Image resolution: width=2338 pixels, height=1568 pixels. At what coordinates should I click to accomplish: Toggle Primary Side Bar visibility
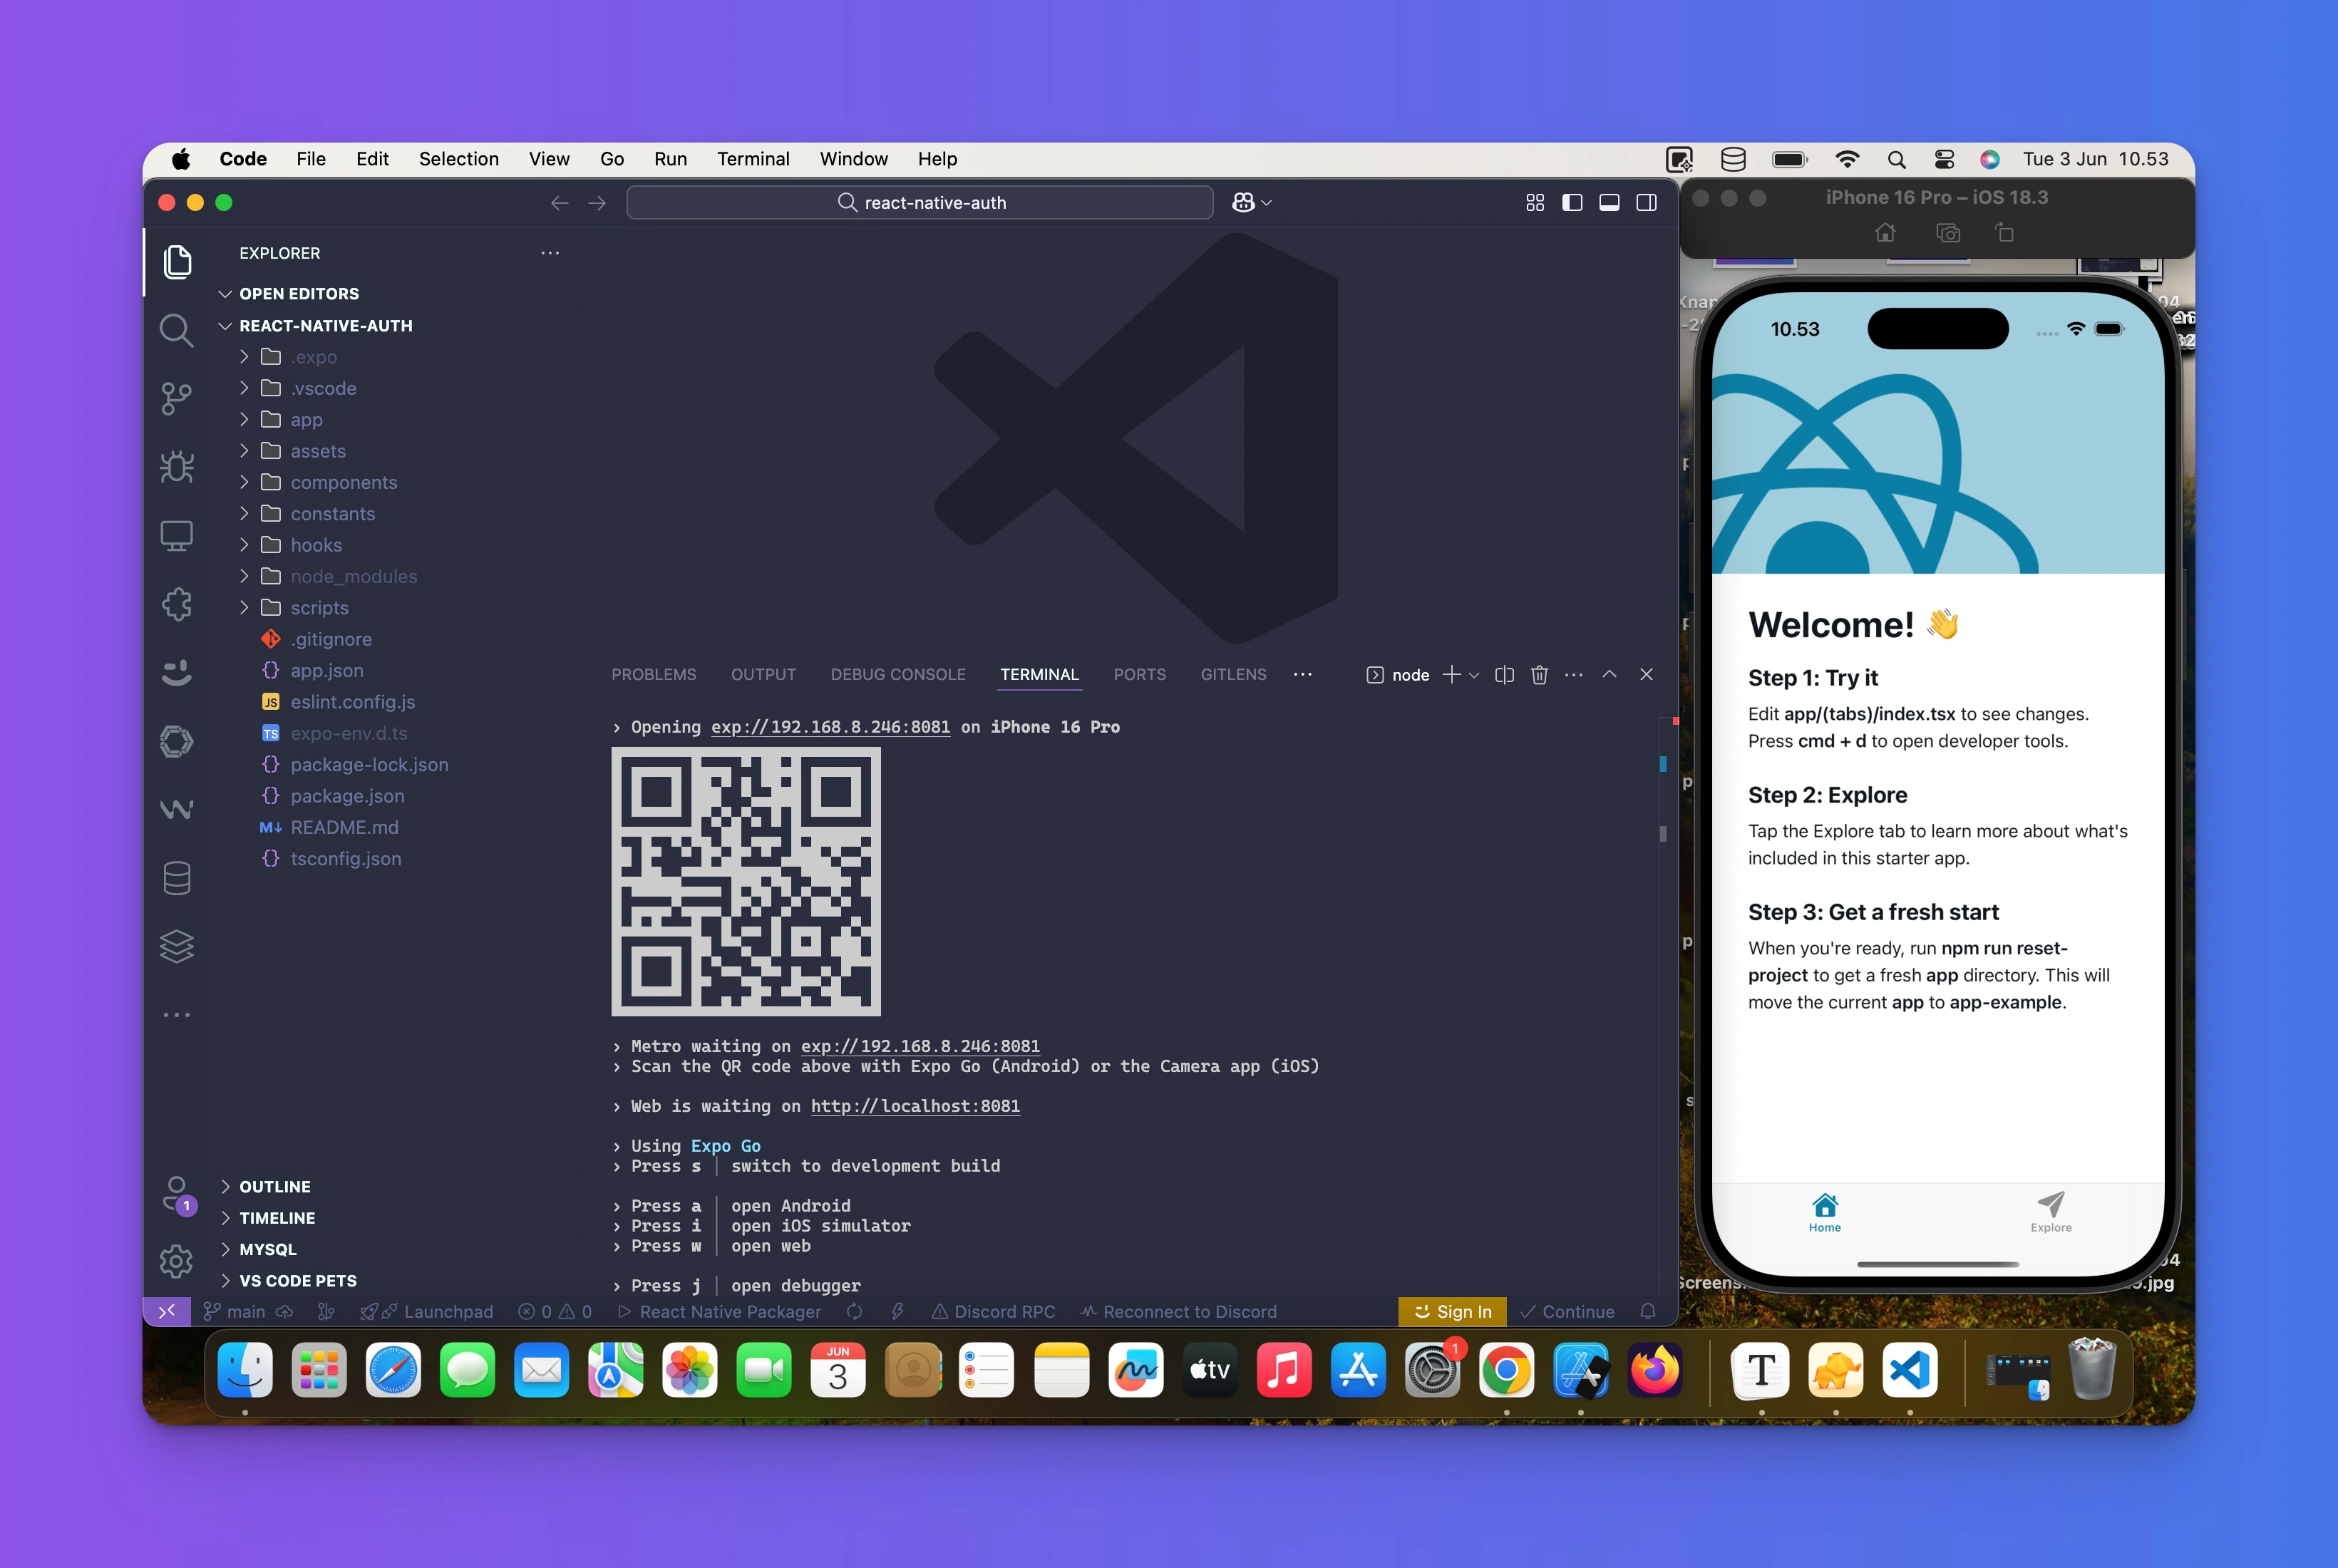(1572, 203)
